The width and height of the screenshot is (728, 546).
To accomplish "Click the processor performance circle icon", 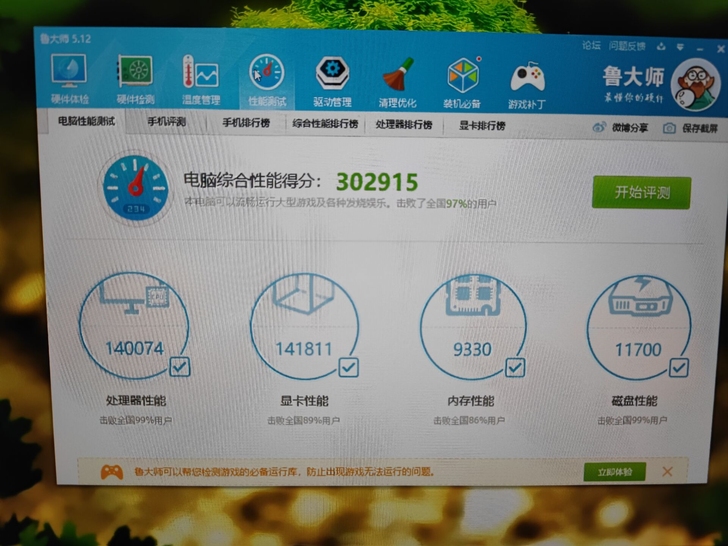I will (134, 297).
